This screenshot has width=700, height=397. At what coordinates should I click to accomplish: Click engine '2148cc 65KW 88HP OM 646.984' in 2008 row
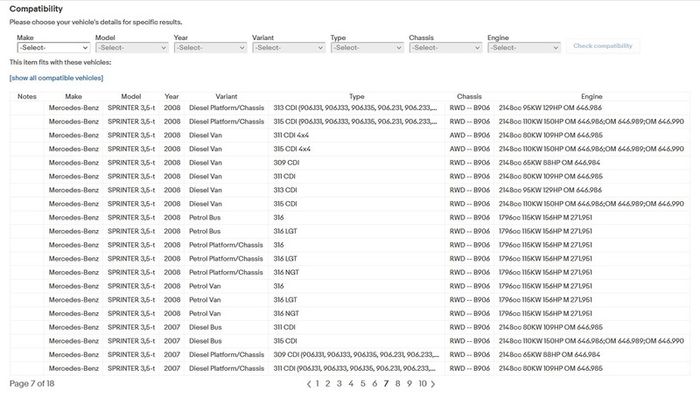pos(550,163)
